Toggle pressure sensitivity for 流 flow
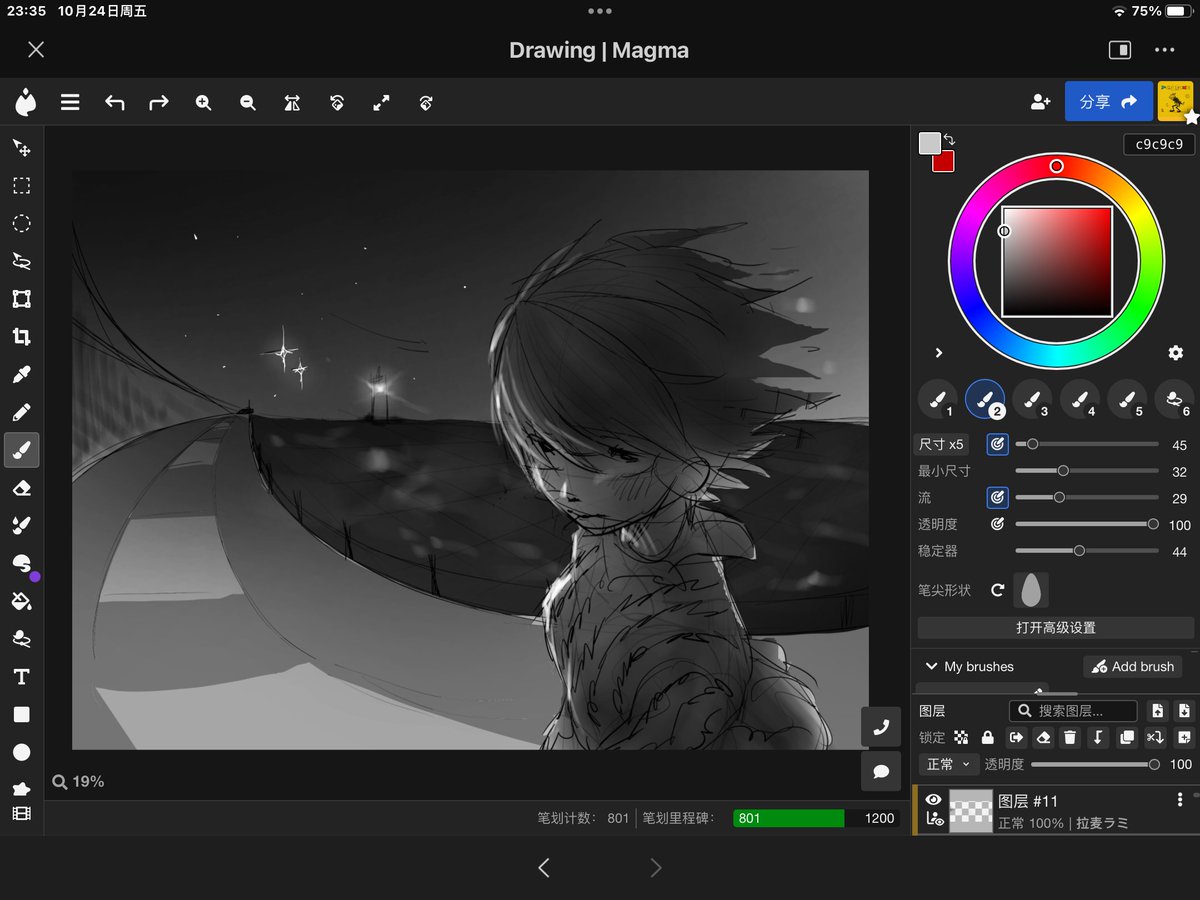This screenshot has height=900, width=1200. point(997,497)
